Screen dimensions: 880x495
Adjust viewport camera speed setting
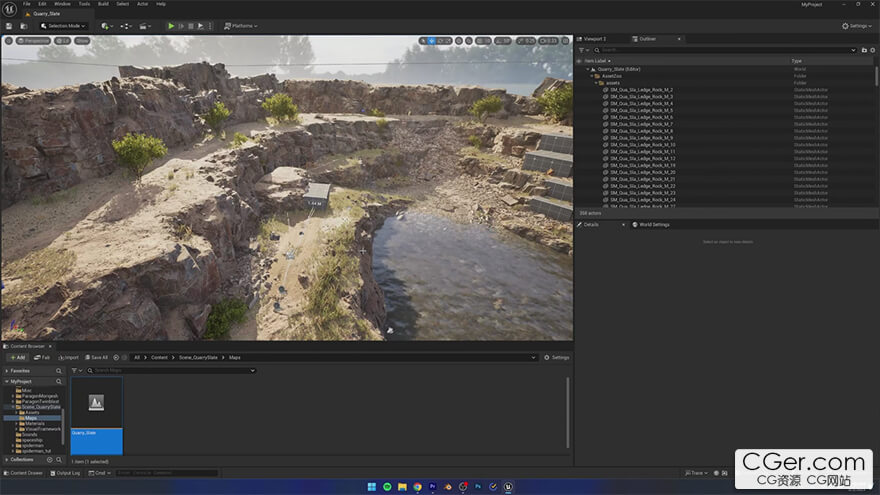pos(549,41)
